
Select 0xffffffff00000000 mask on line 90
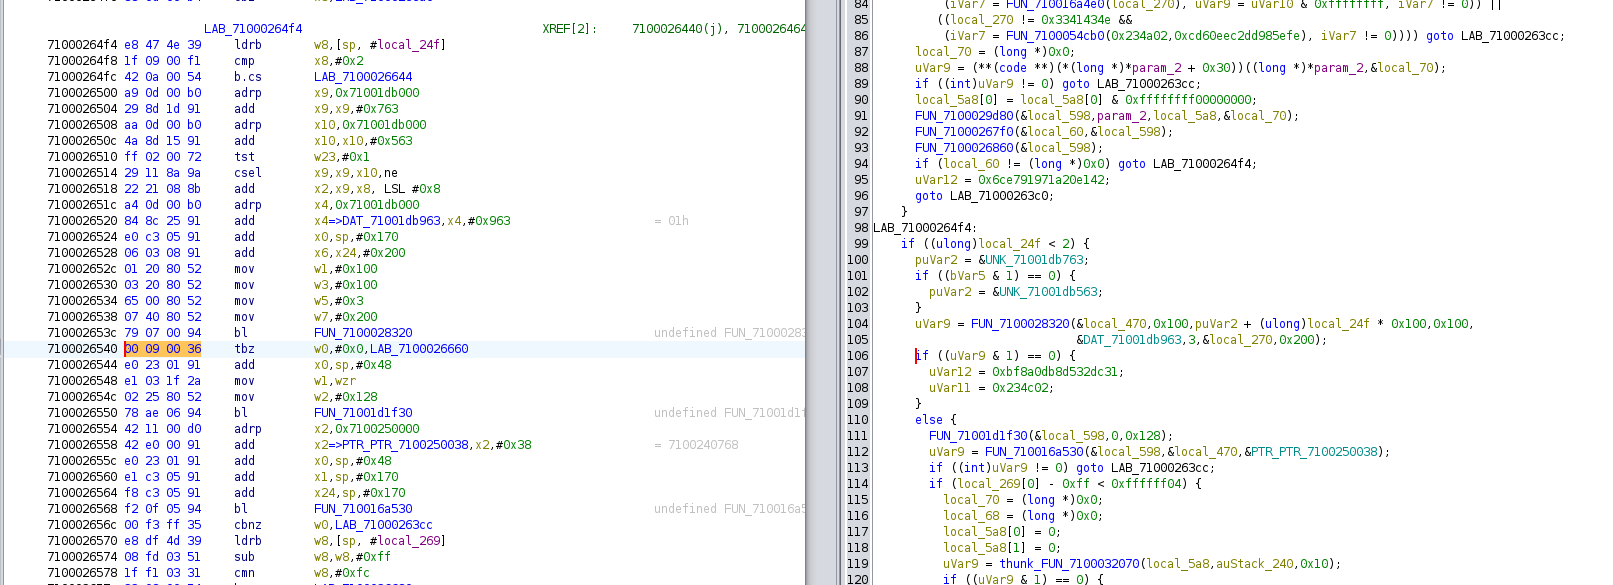point(1189,100)
